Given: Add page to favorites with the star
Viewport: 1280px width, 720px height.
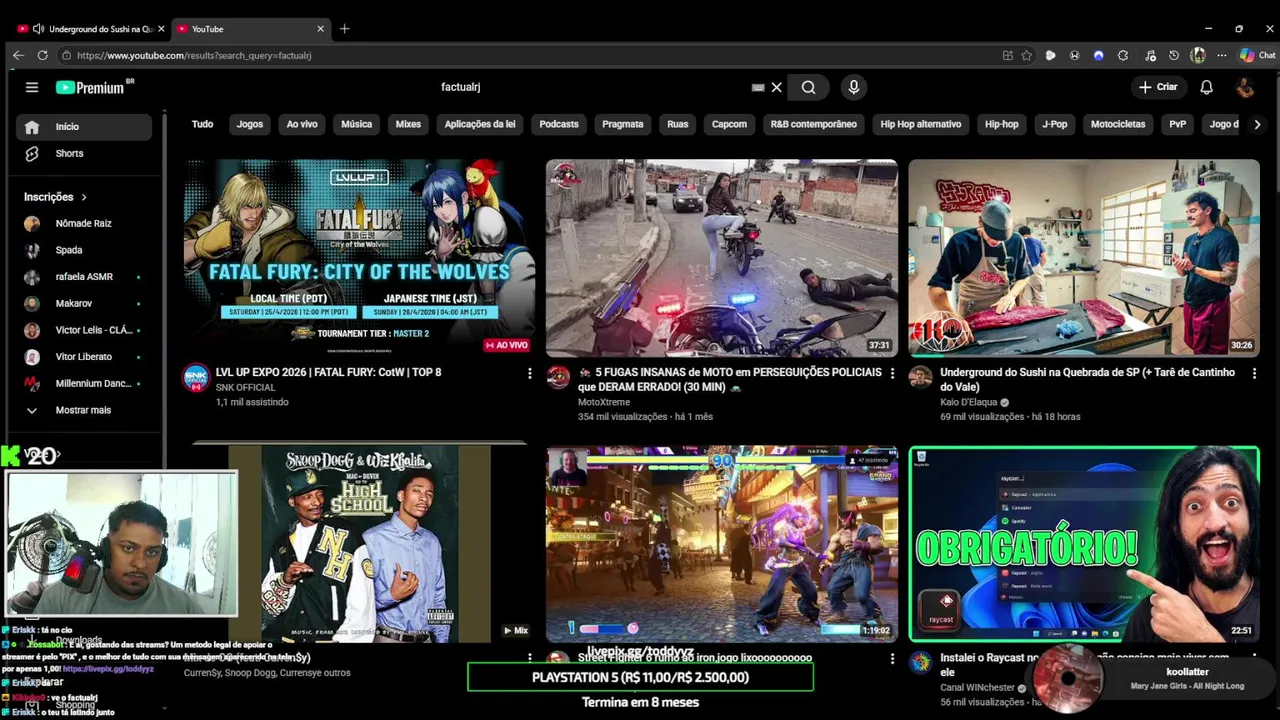Looking at the screenshot, I should (x=1026, y=55).
